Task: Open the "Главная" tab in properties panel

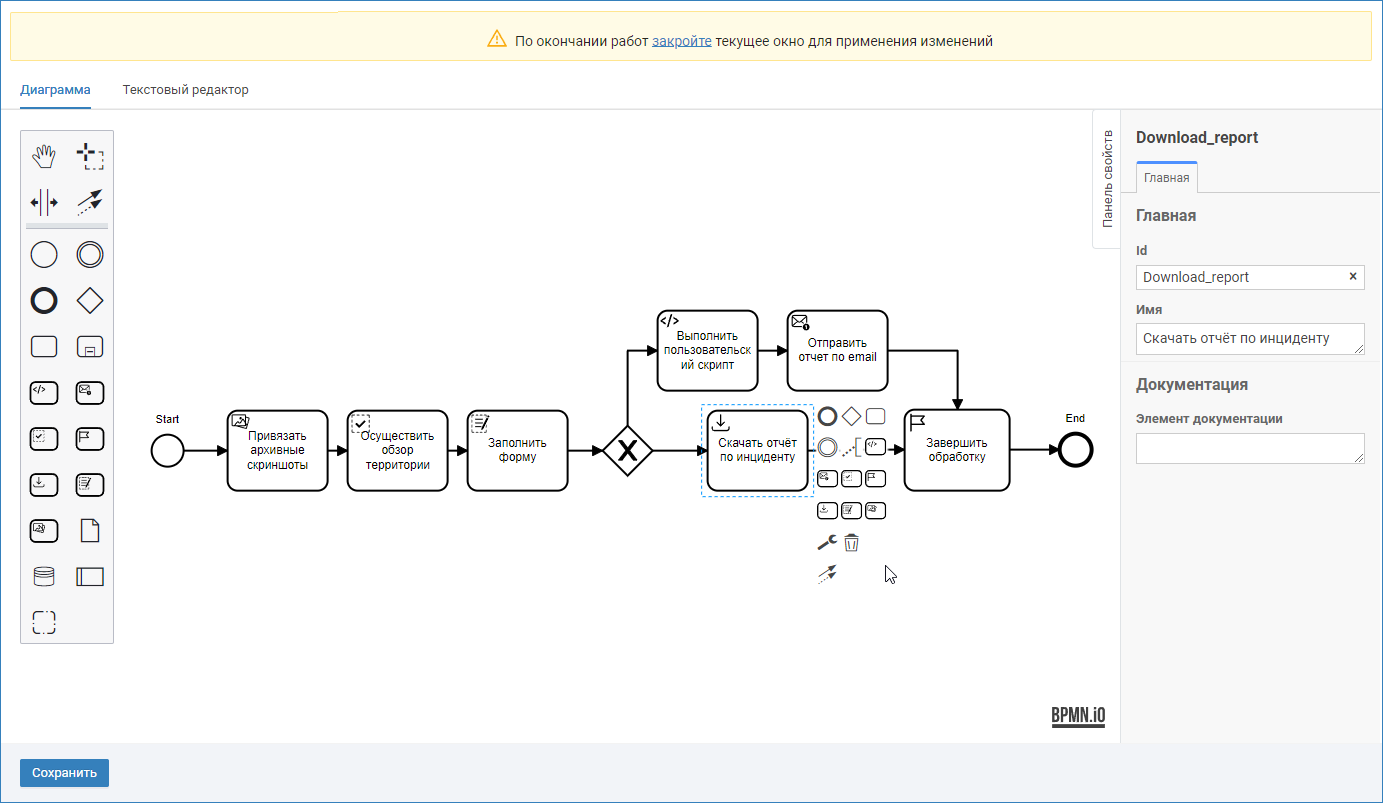Action: 1166,178
